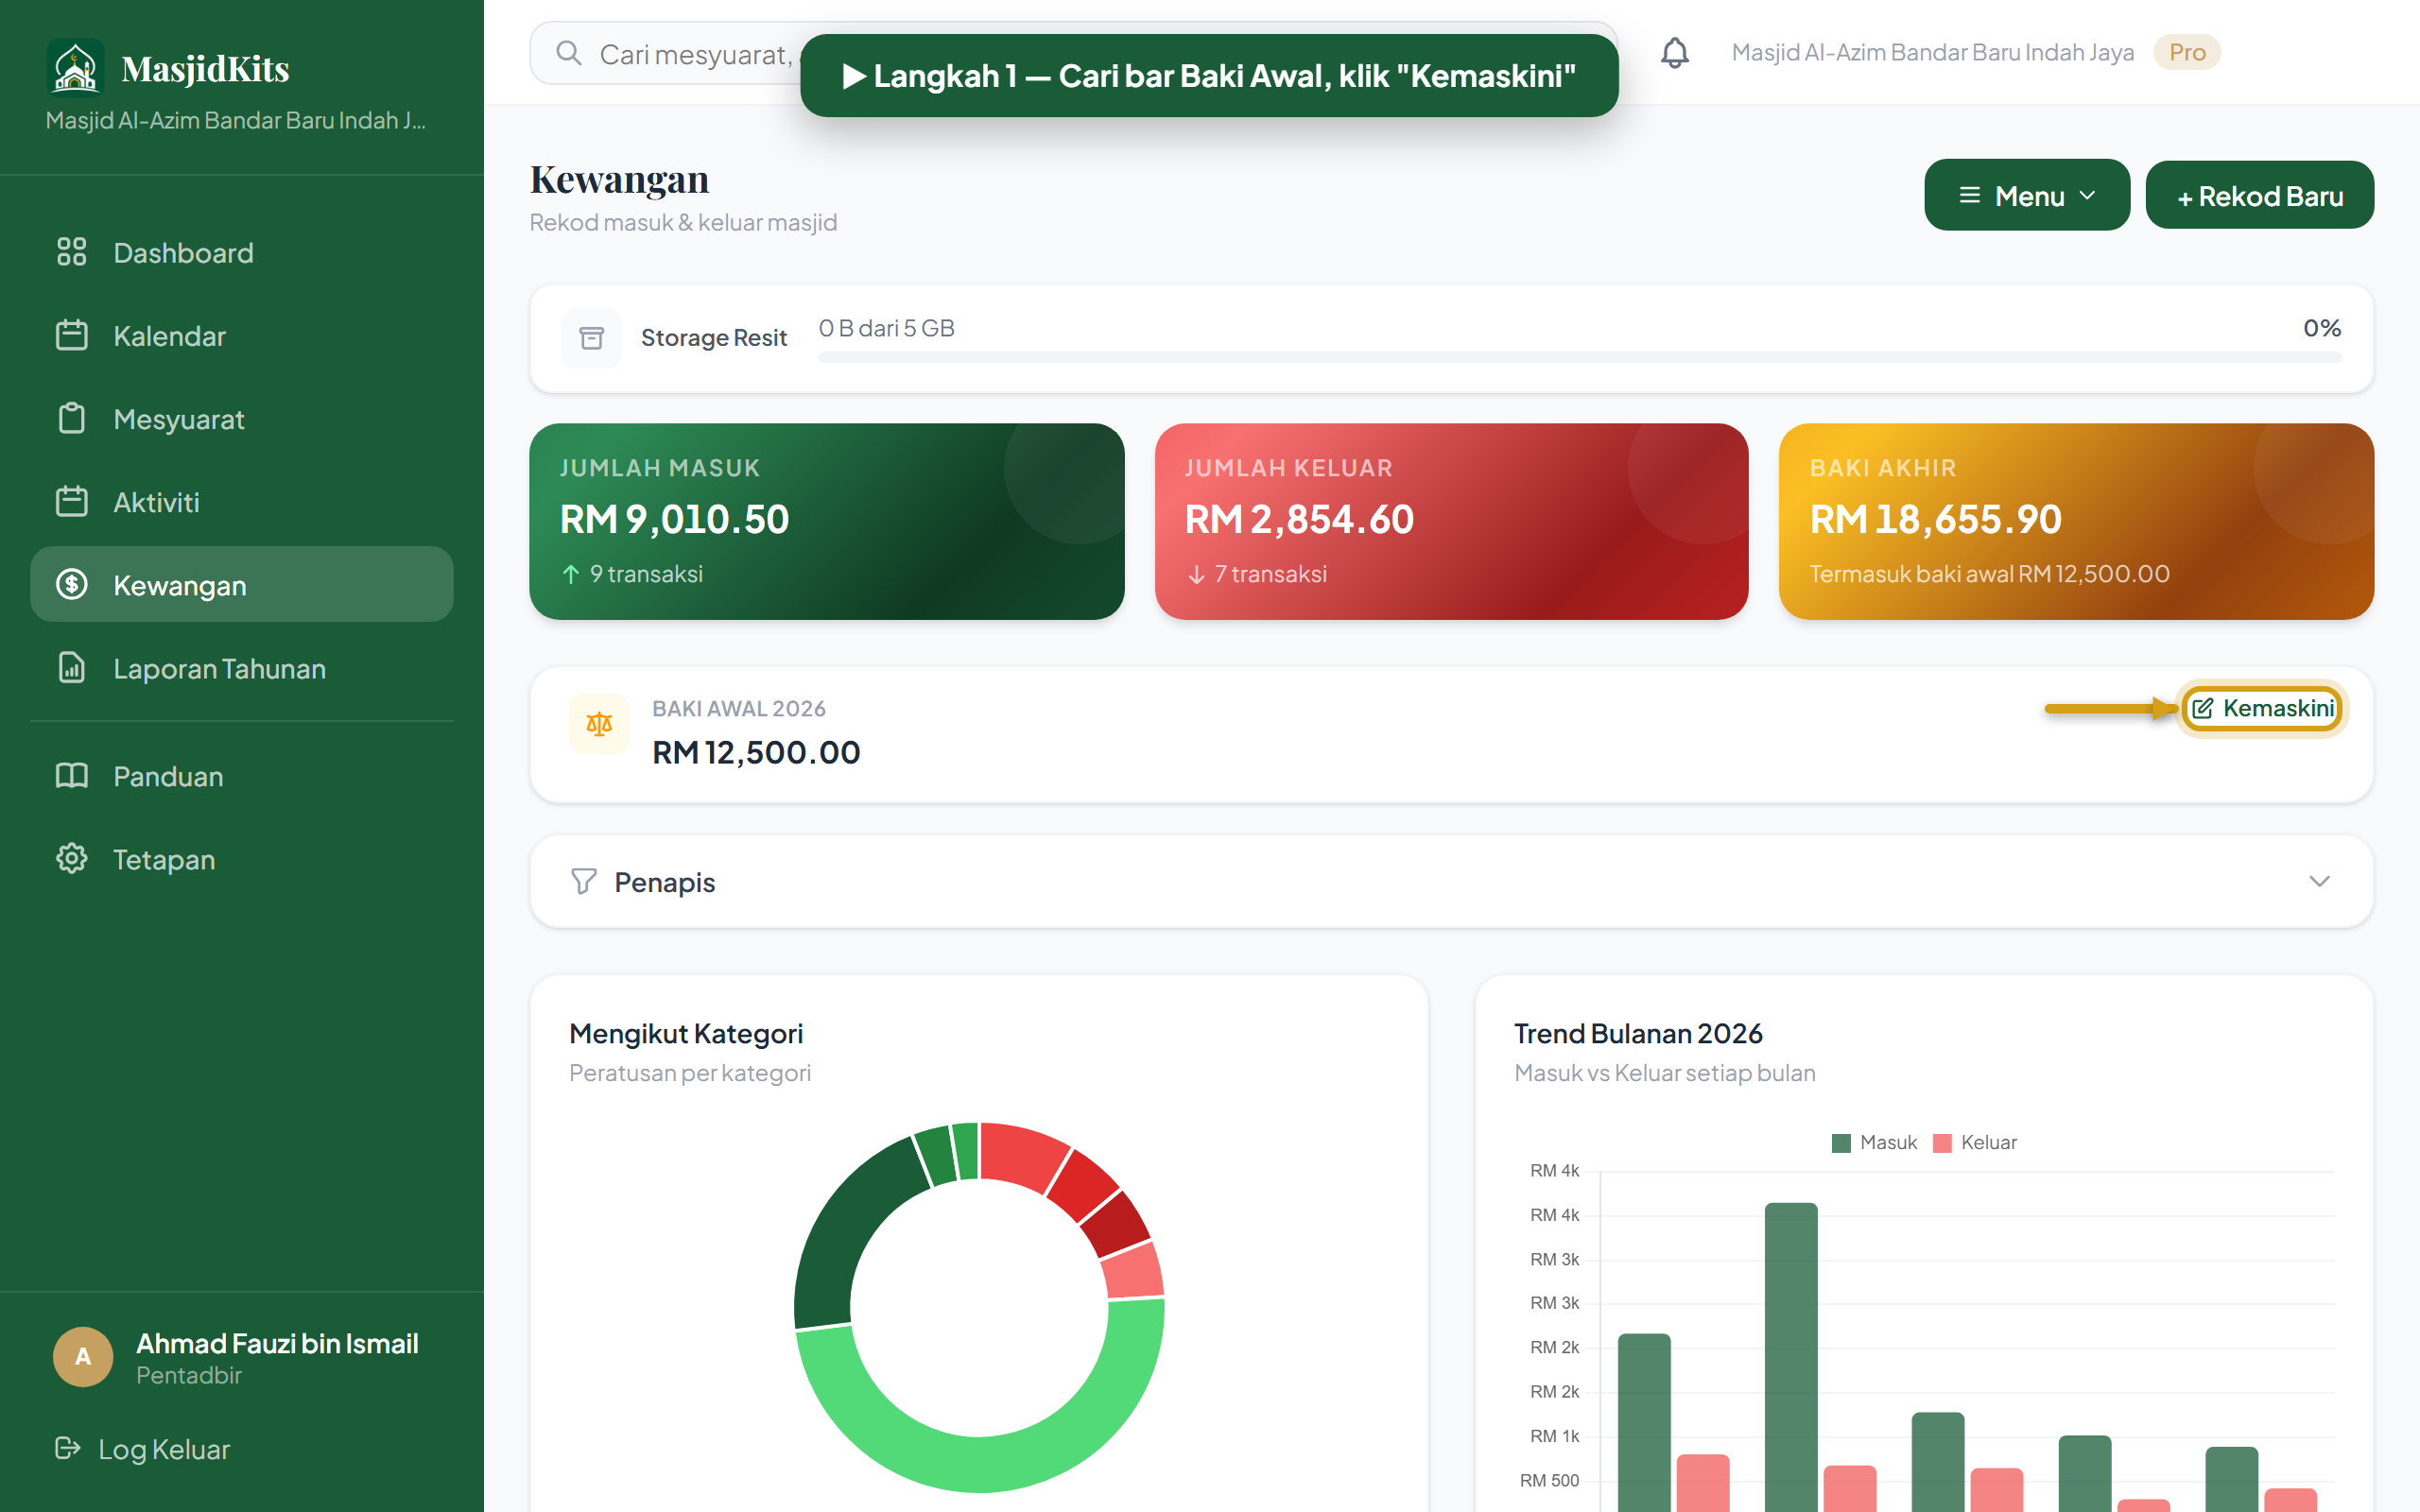This screenshot has height=1512, width=2420.
Task: Click the Storage Resit archive icon
Action: pyautogui.click(x=591, y=338)
